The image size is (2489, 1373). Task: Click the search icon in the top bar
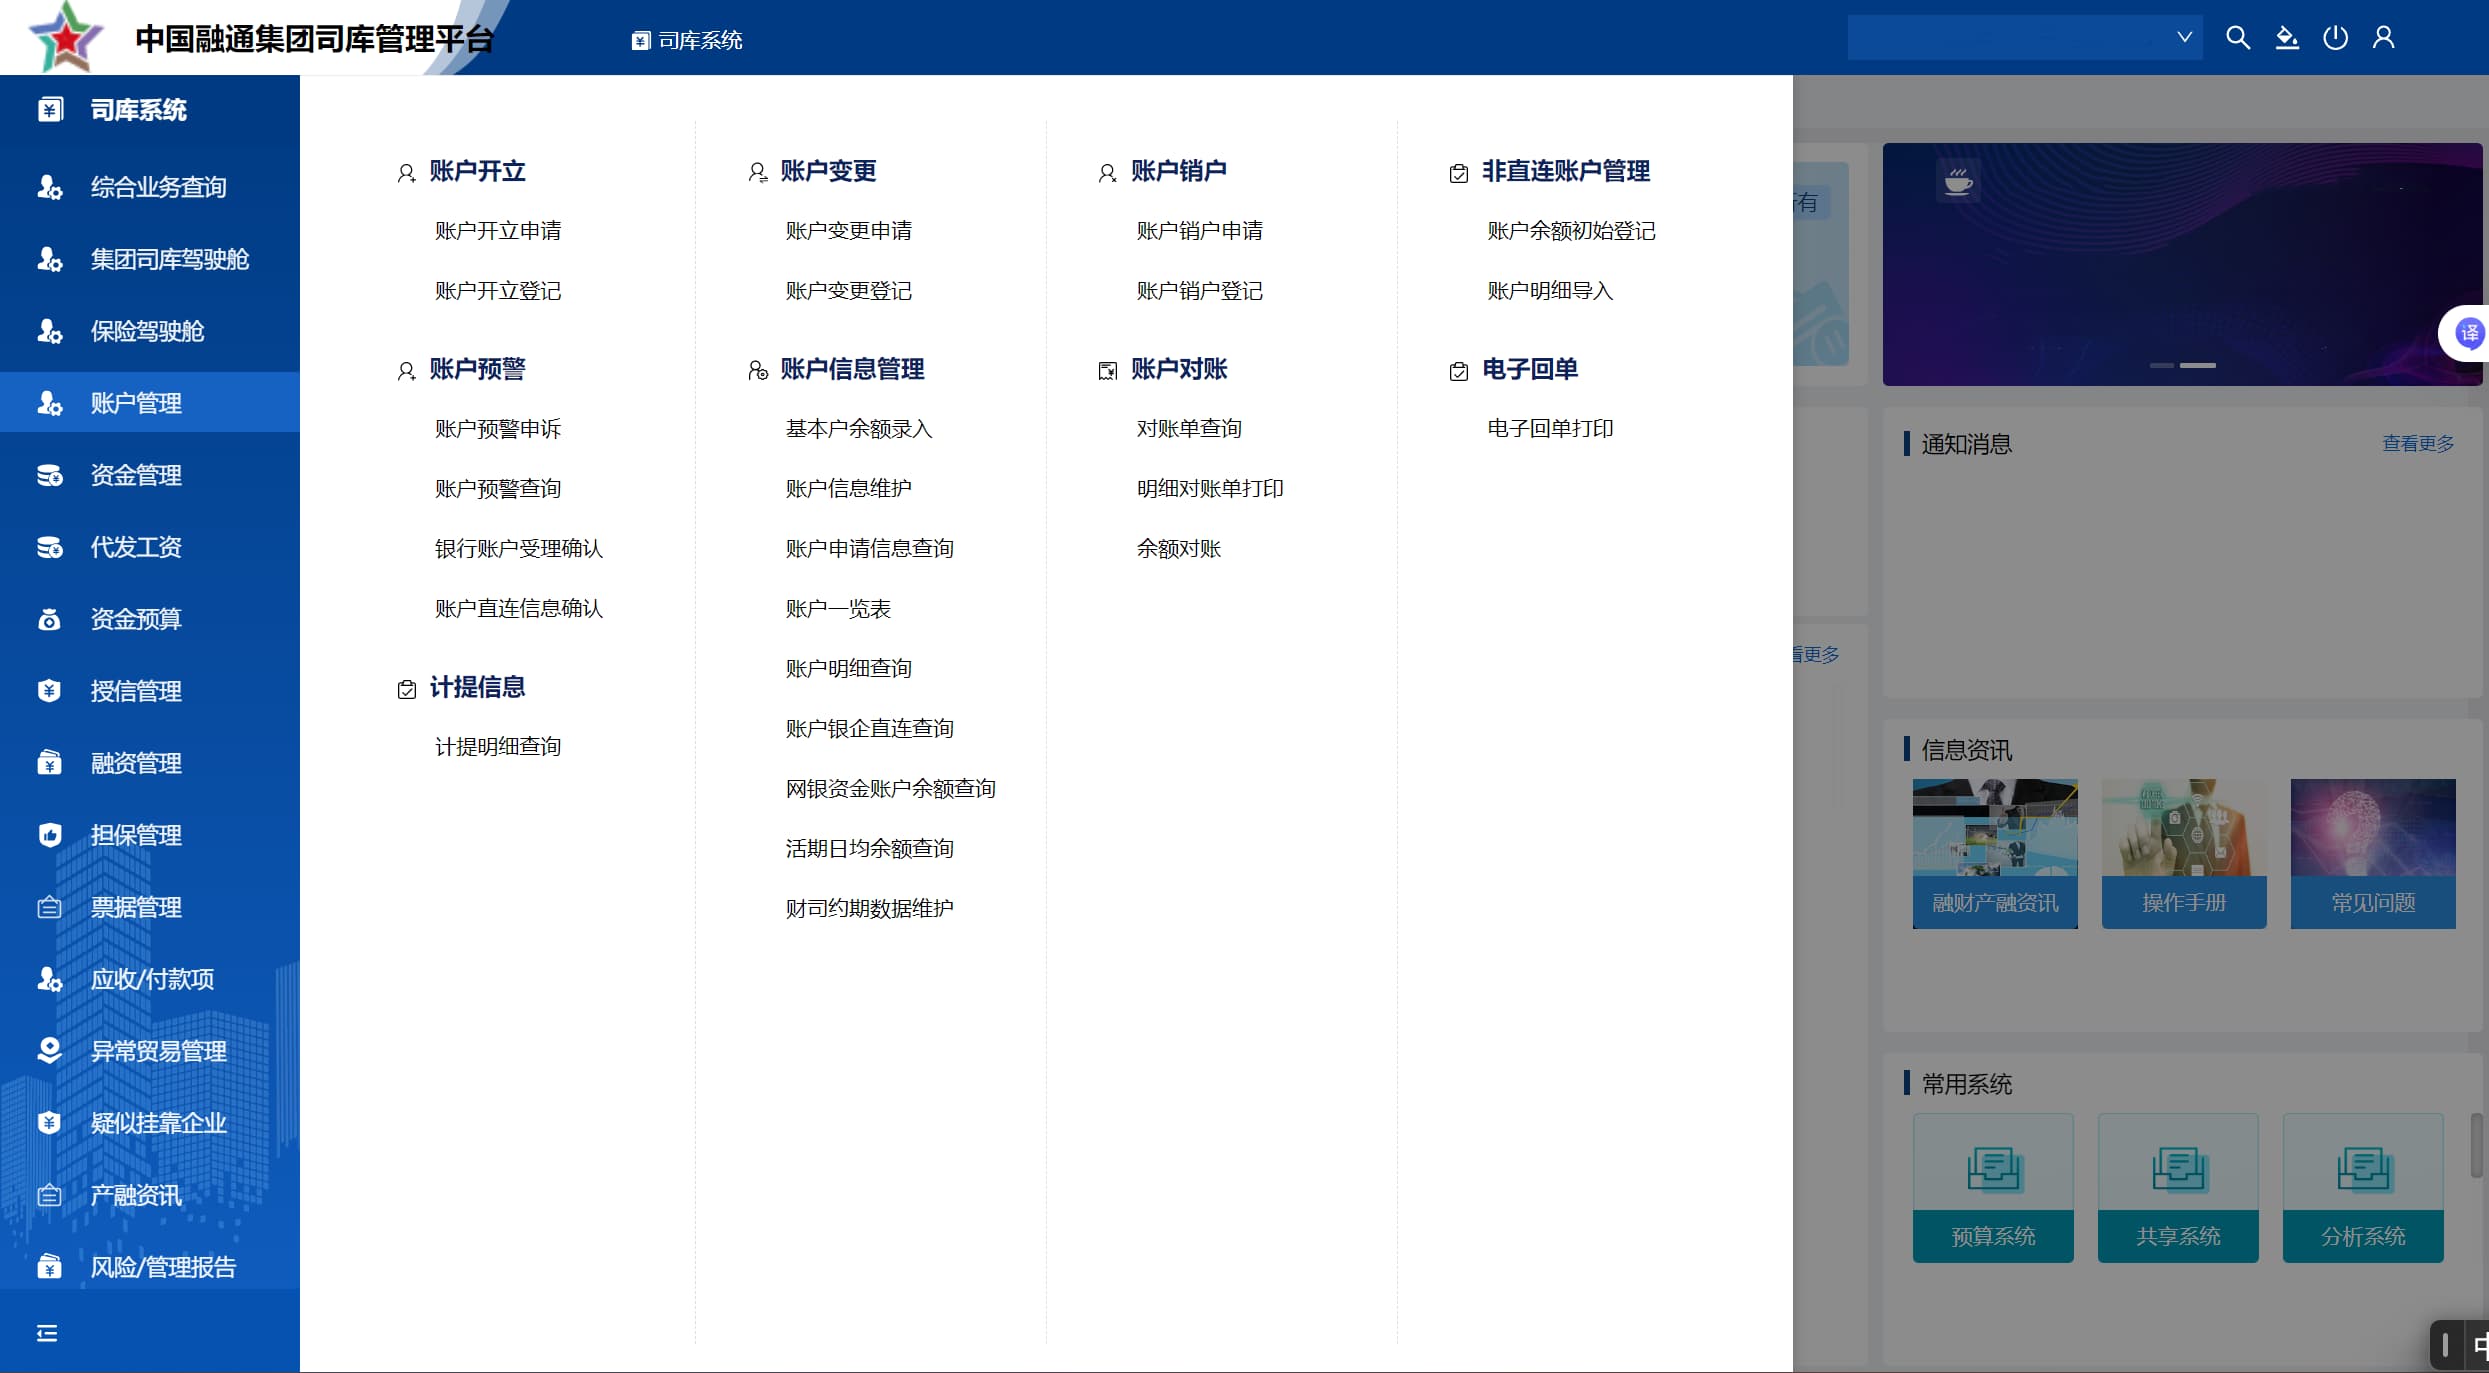tap(2238, 37)
